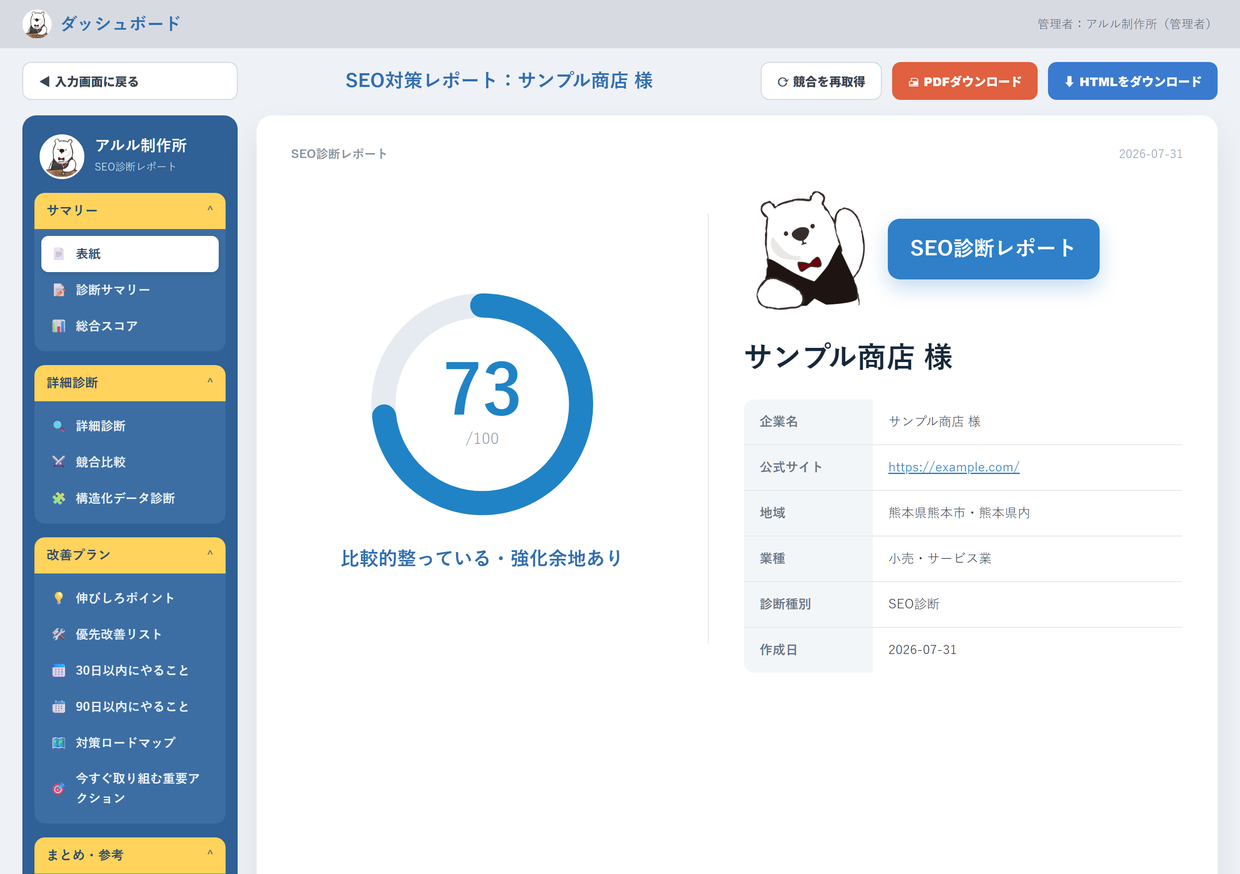The height and width of the screenshot is (874, 1240).
Task: Go back with 入力画面に戻る button
Action: click(x=130, y=81)
